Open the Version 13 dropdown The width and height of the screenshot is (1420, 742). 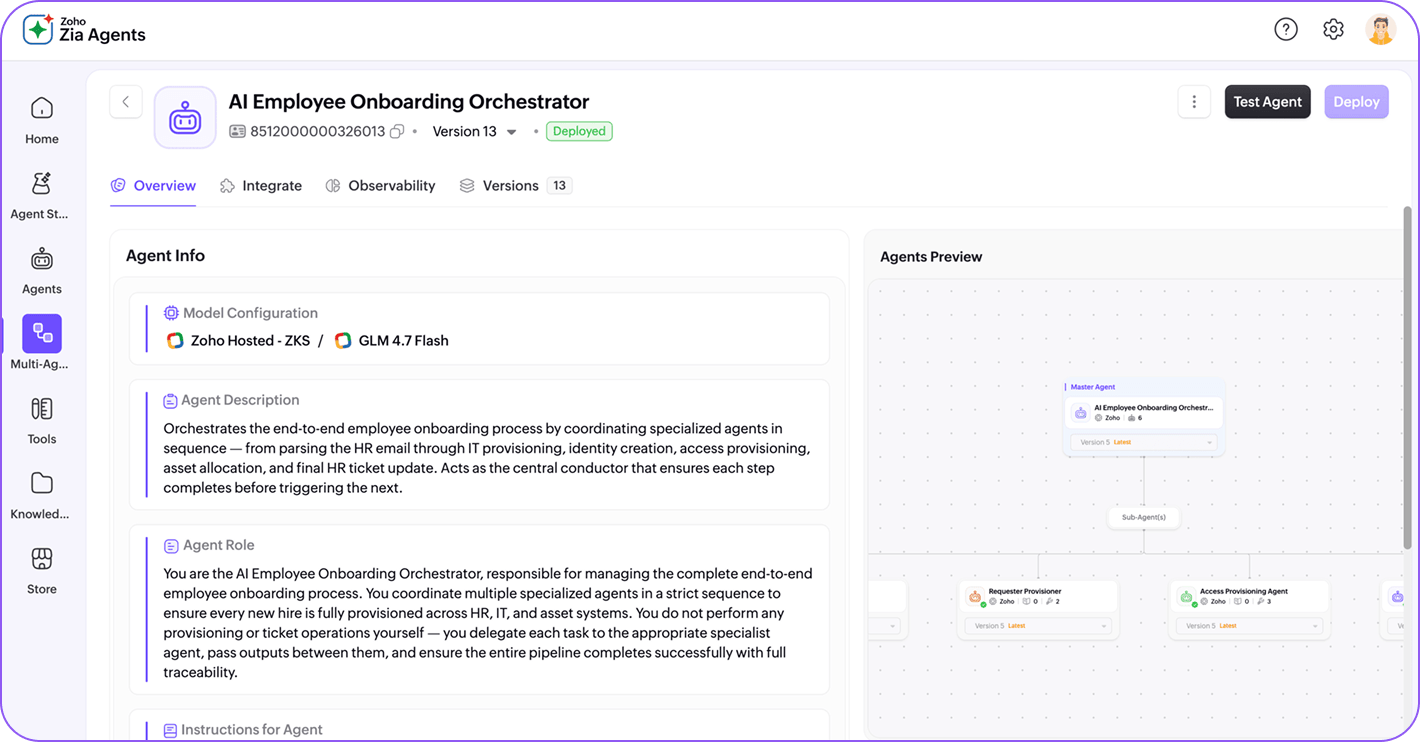(x=475, y=131)
